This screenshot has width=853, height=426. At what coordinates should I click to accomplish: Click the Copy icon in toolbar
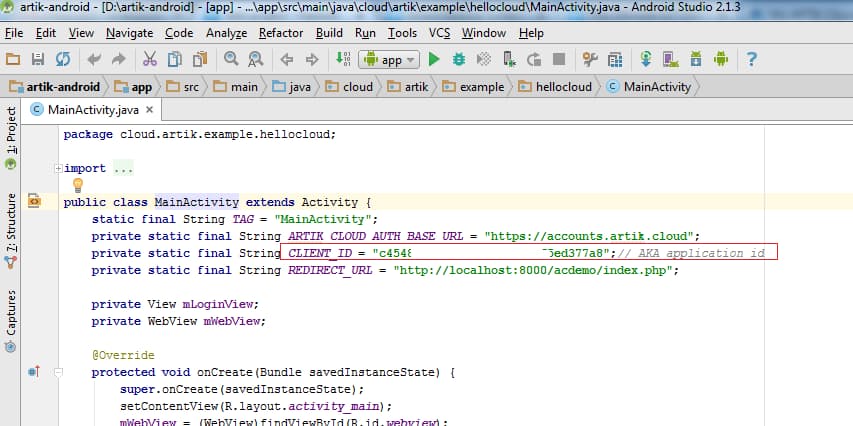pos(175,59)
